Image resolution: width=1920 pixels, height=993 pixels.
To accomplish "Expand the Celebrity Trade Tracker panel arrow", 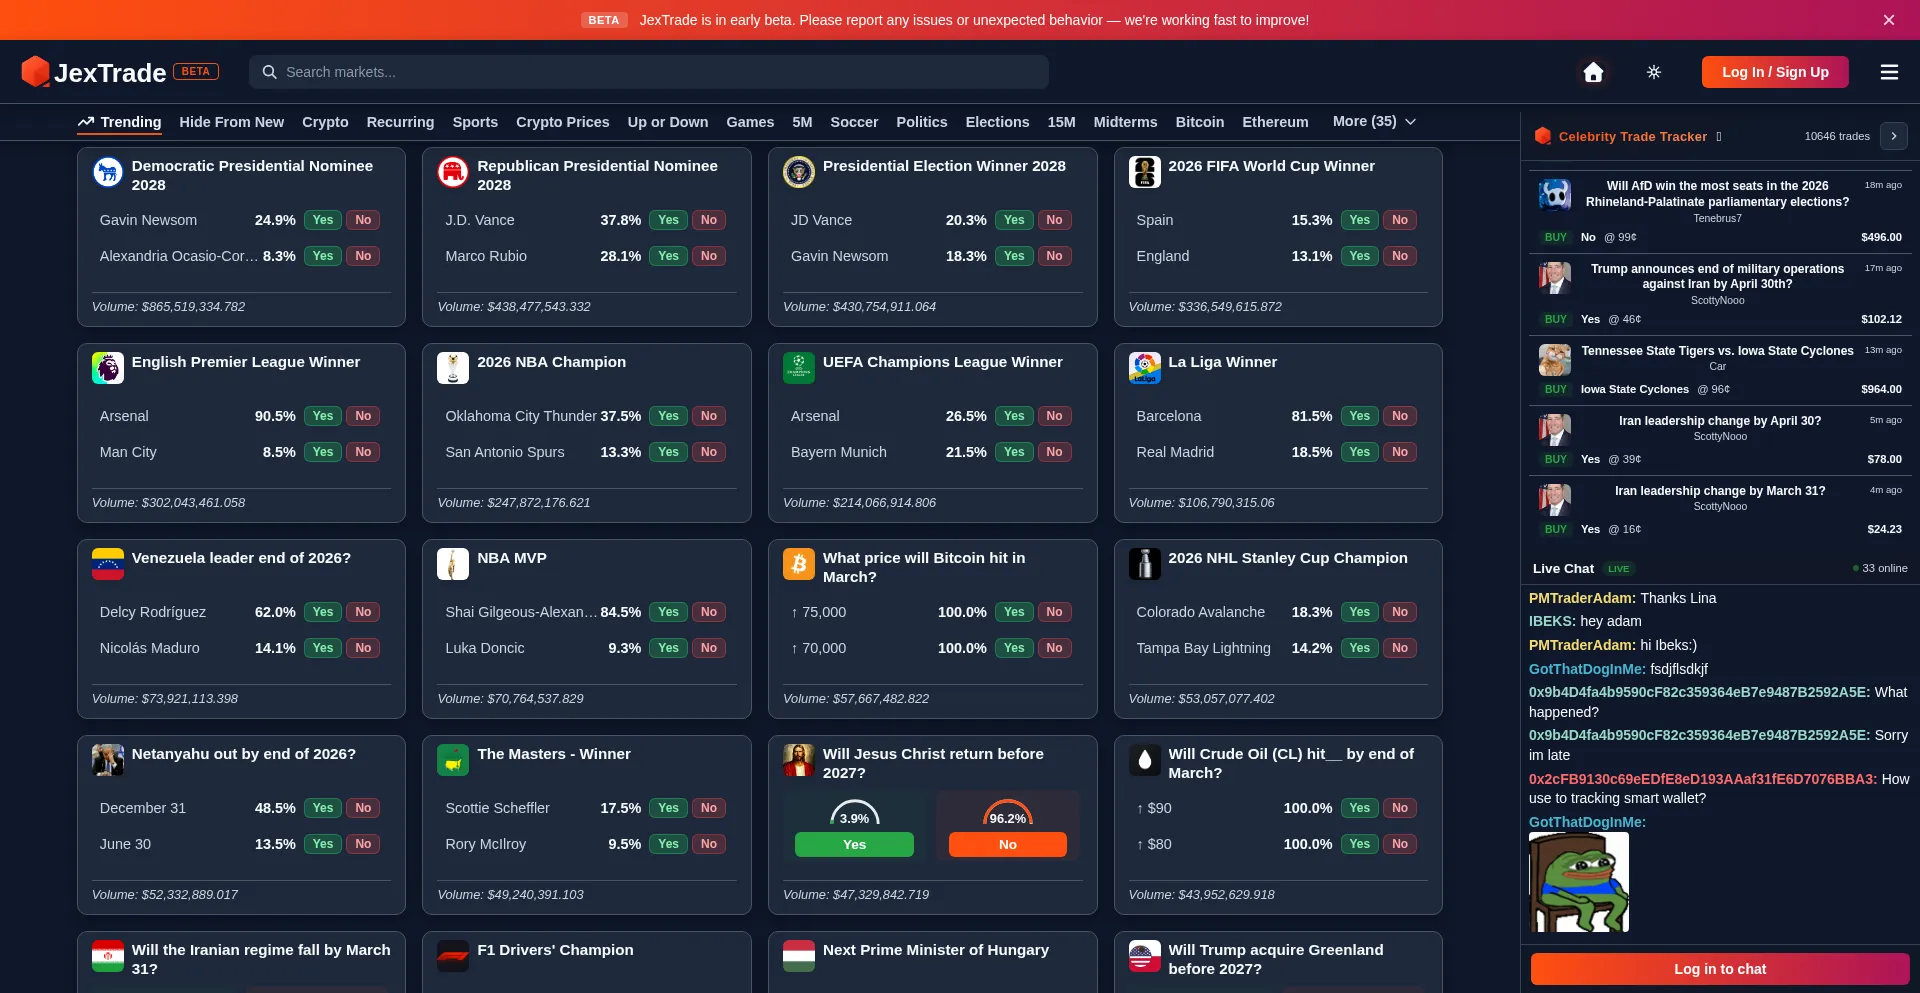I will click(1894, 136).
